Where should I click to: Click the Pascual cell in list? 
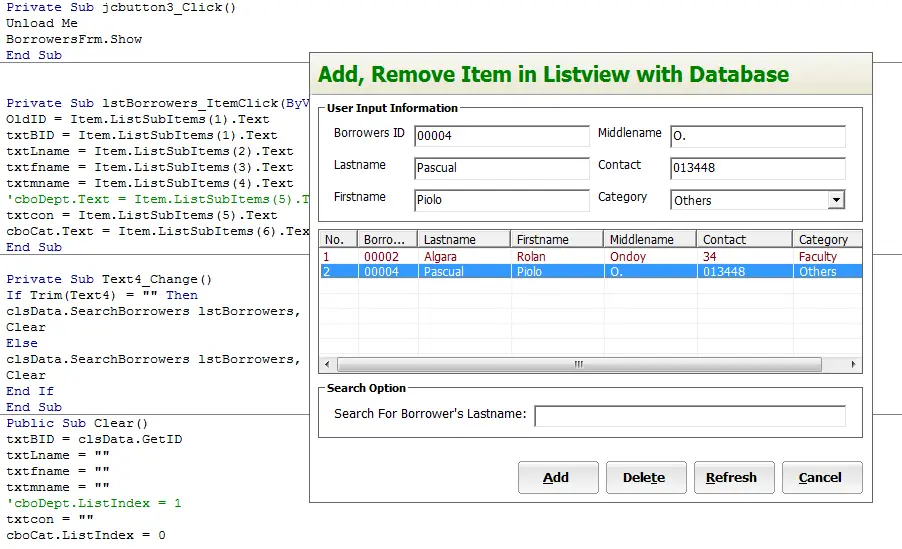pyautogui.click(x=444, y=272)
